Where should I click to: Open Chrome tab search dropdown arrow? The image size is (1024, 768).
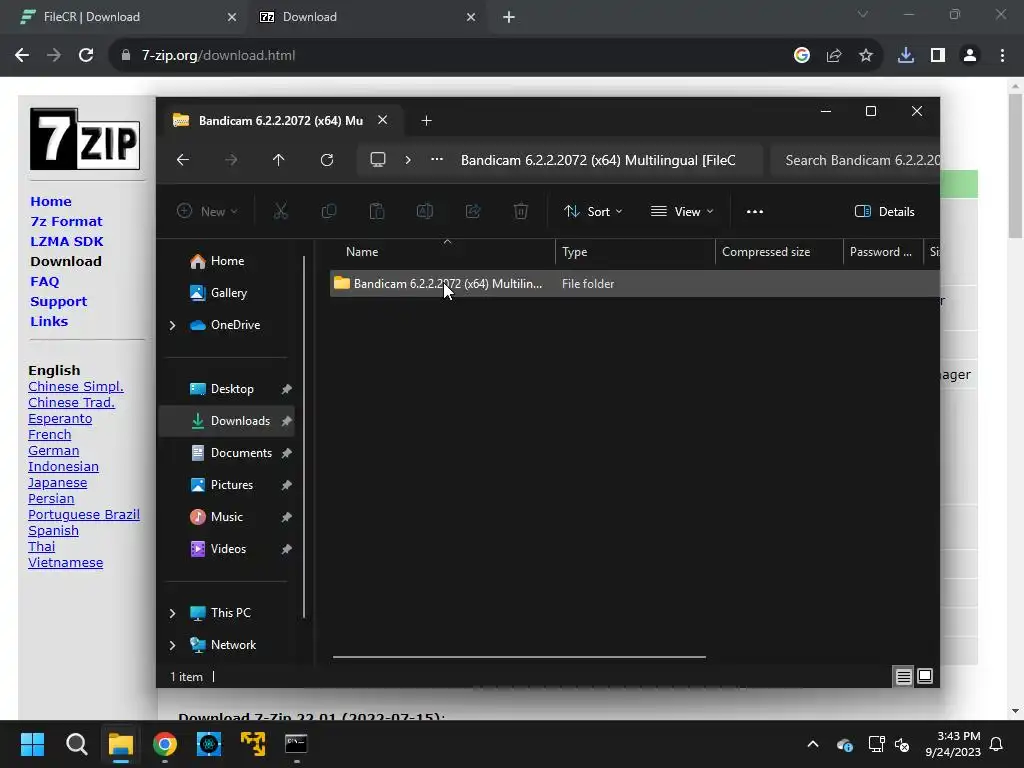pyautogui.click(x=863, y=14)
